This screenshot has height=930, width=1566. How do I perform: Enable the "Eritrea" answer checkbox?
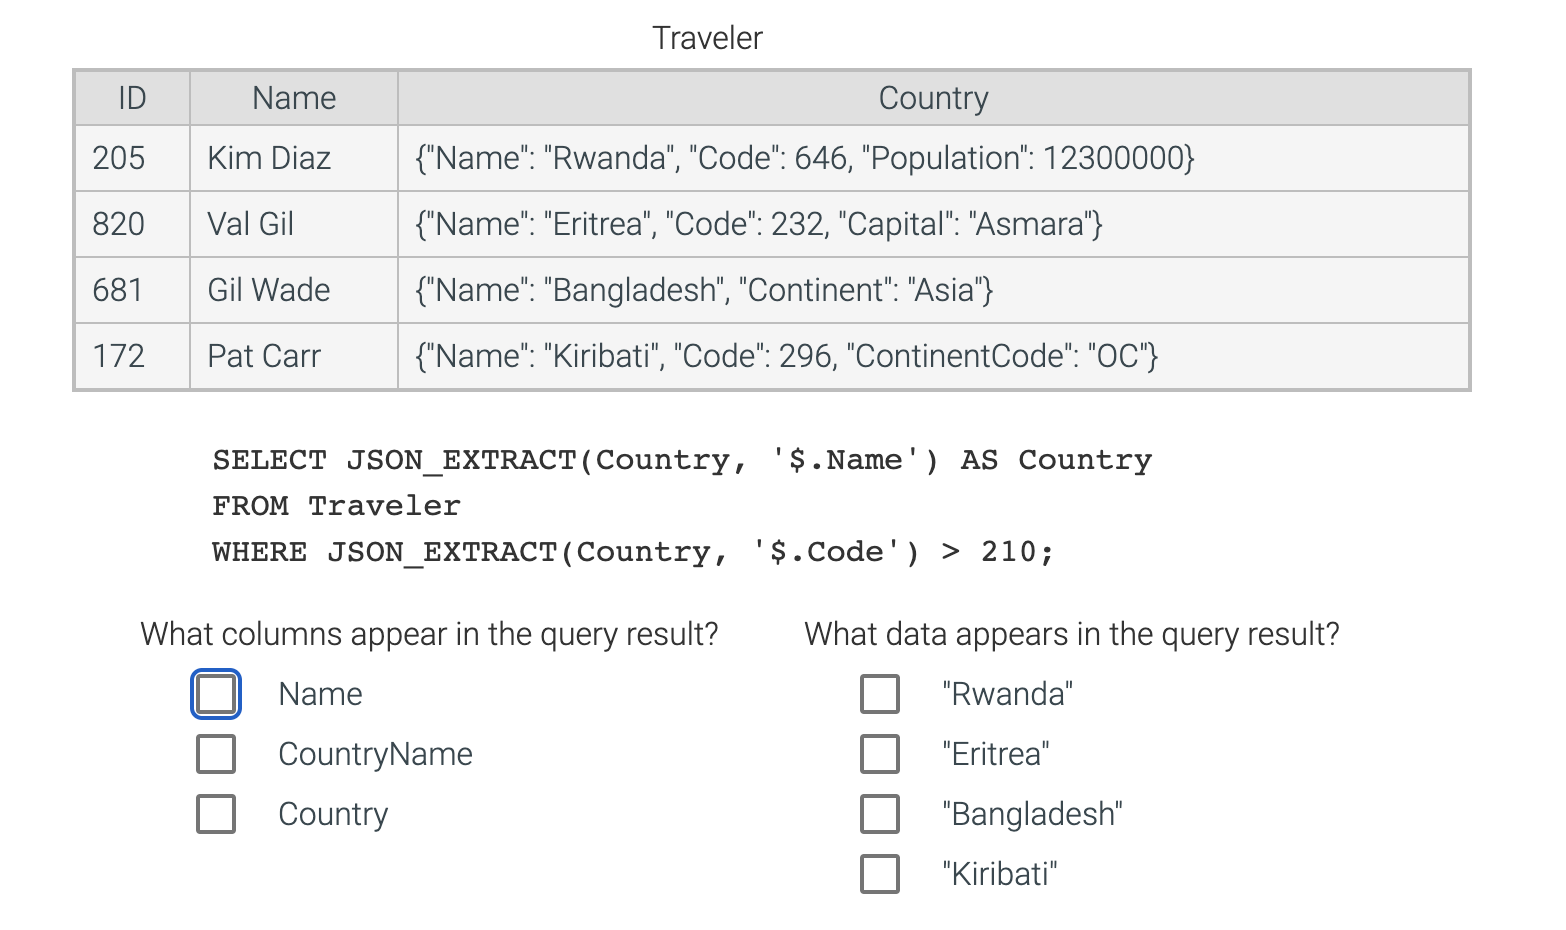tap(879, 754)
